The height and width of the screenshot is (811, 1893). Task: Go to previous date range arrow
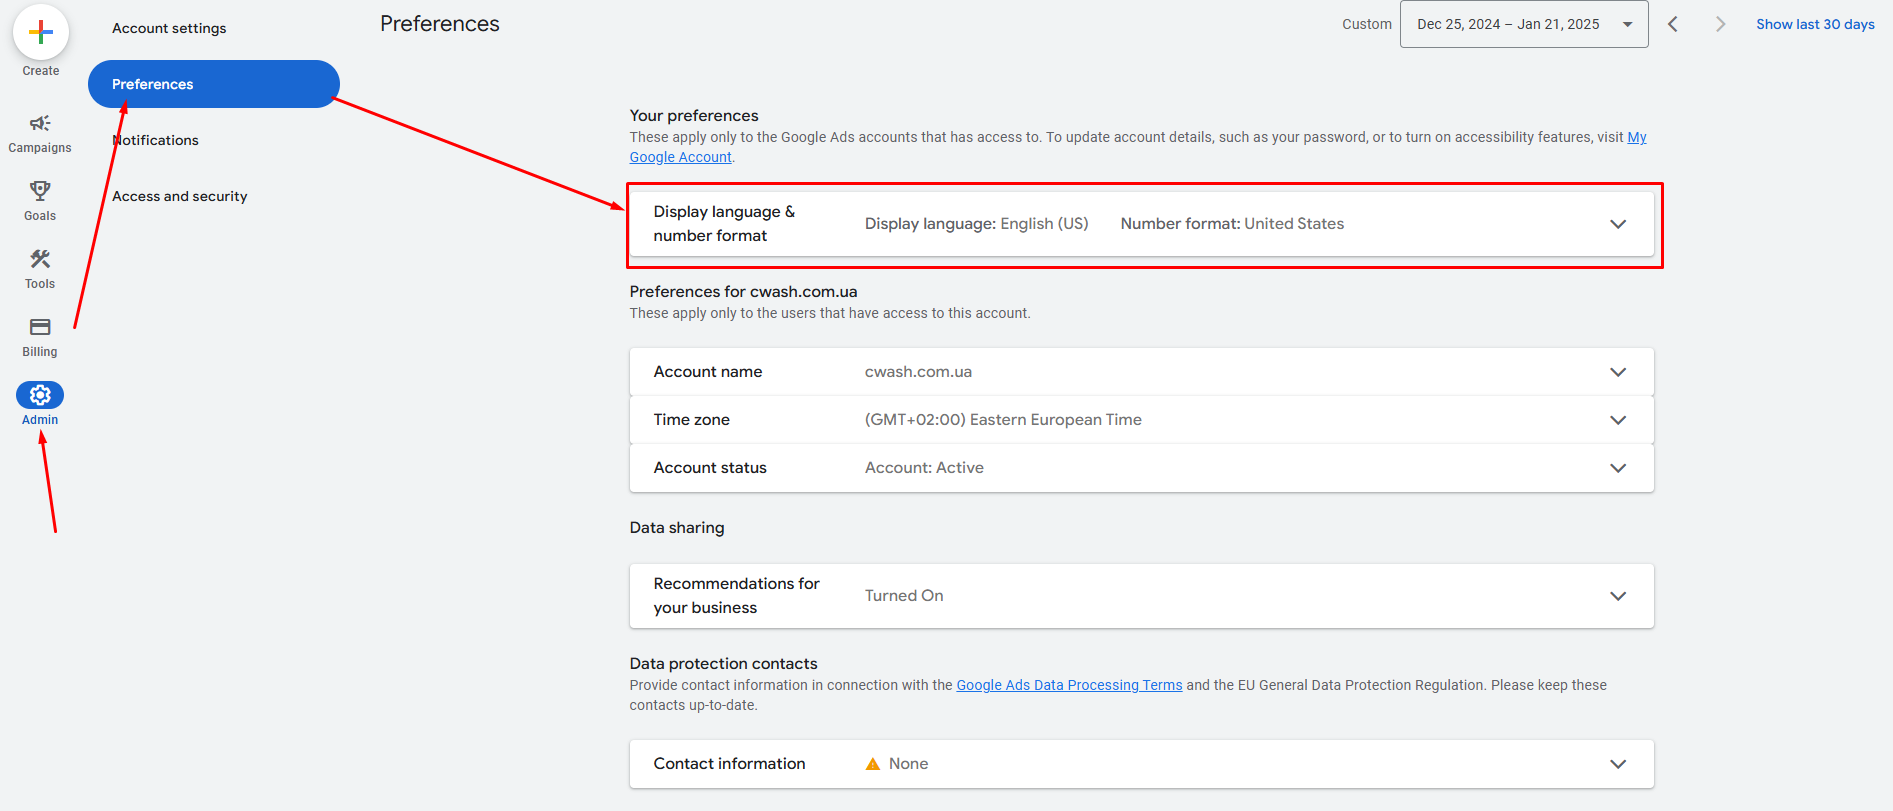pos(1672,24)
